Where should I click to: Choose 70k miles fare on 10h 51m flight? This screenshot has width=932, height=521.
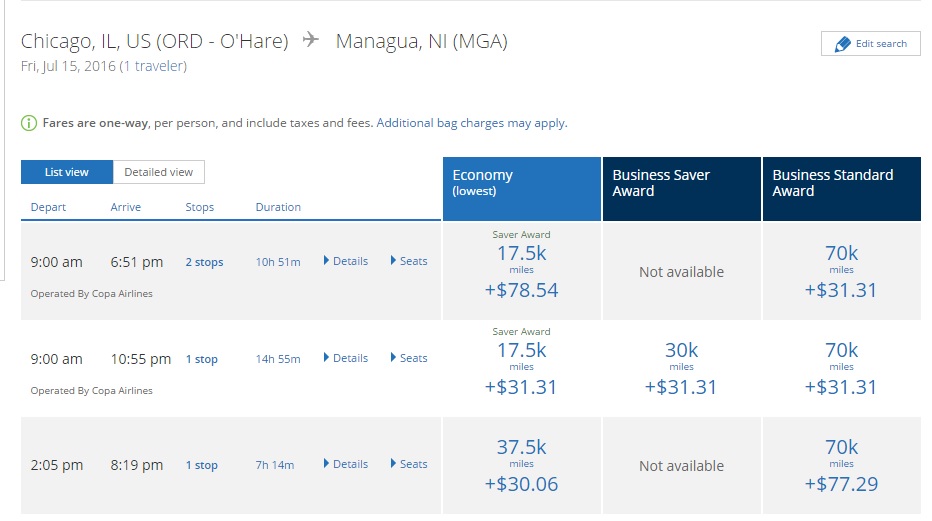click(x=842, y=271)
